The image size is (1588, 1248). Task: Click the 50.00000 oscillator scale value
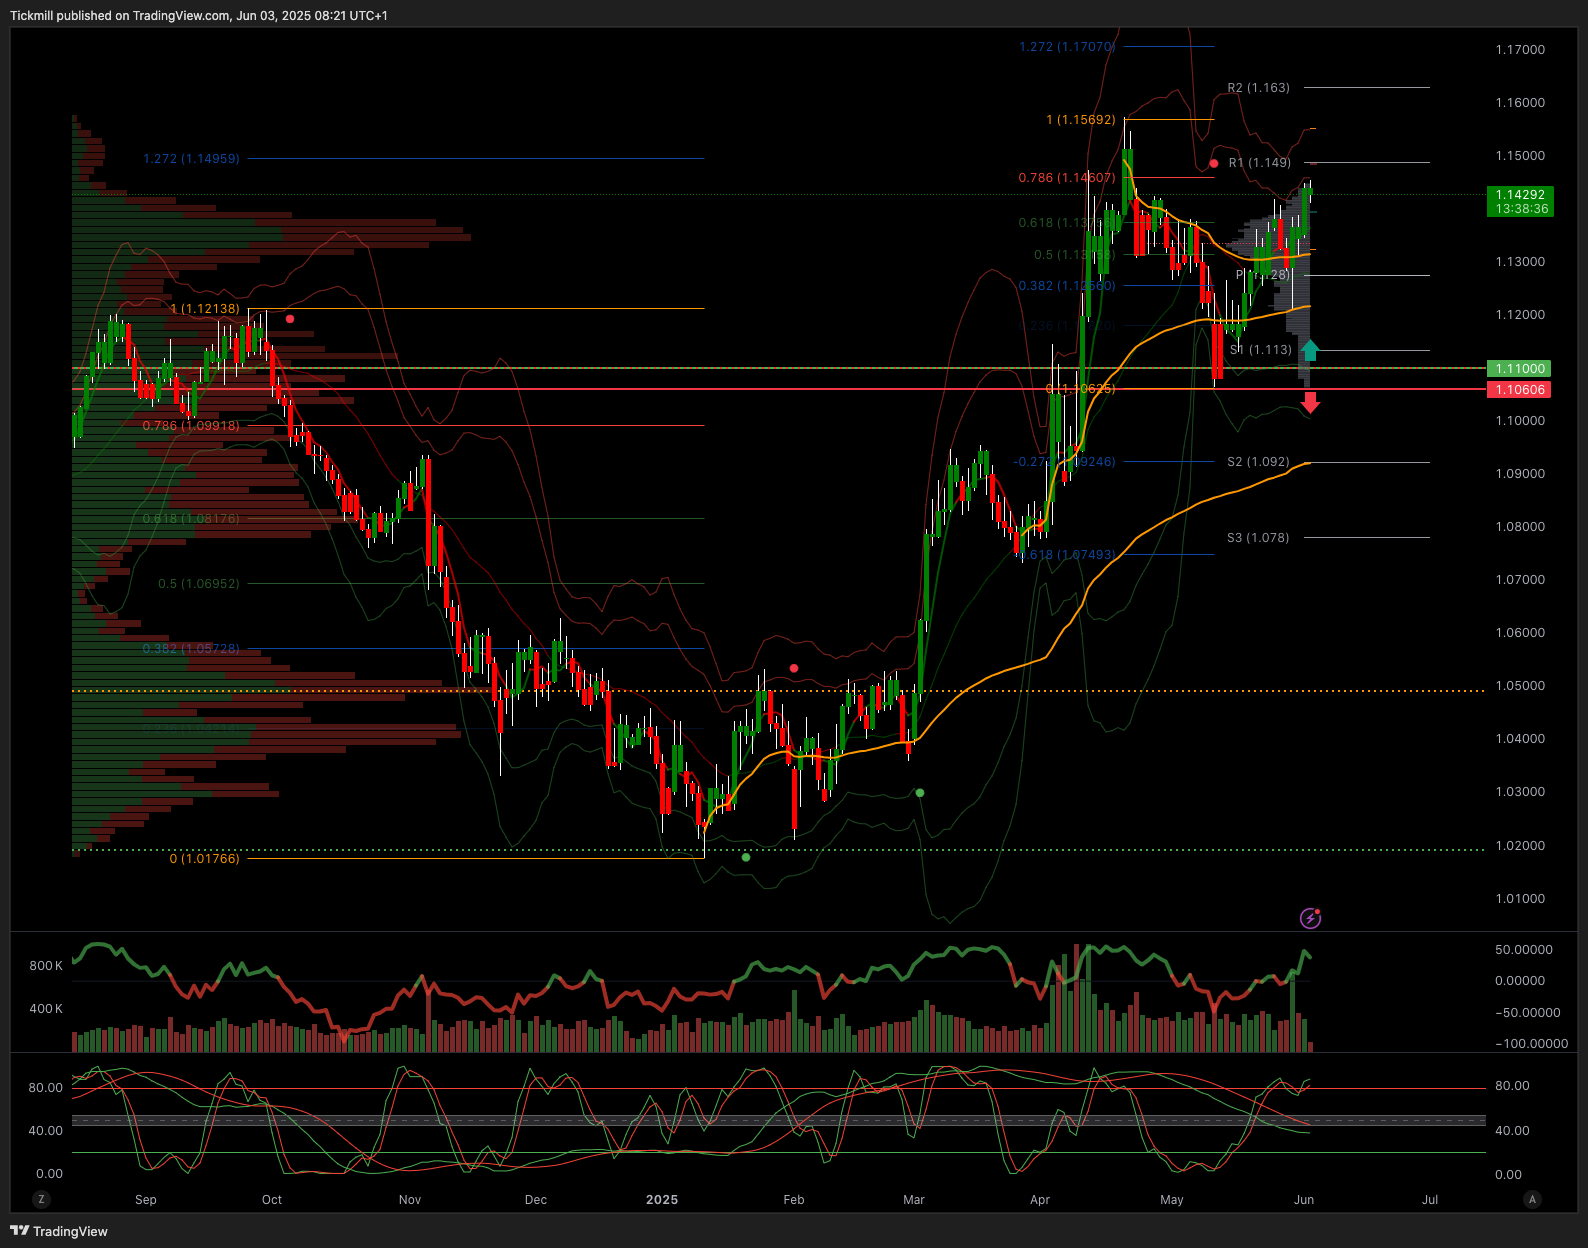point(1524,949)
